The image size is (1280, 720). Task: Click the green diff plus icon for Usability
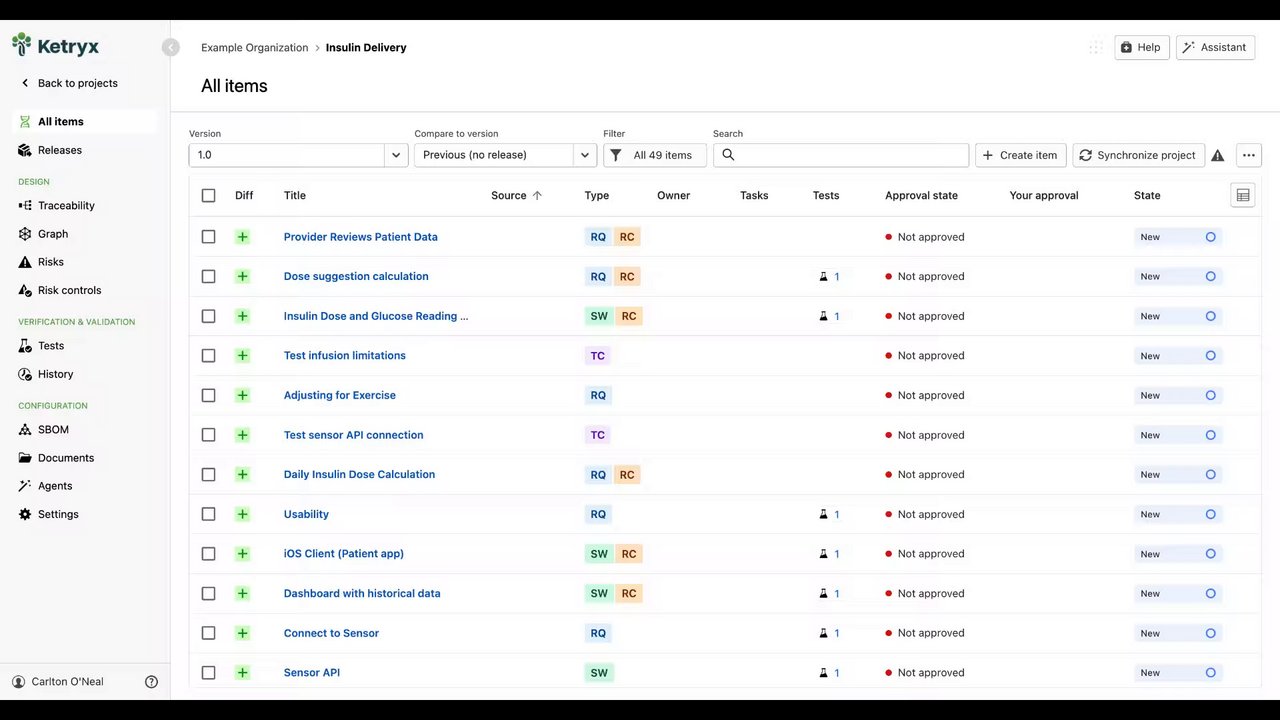(242, 514)
